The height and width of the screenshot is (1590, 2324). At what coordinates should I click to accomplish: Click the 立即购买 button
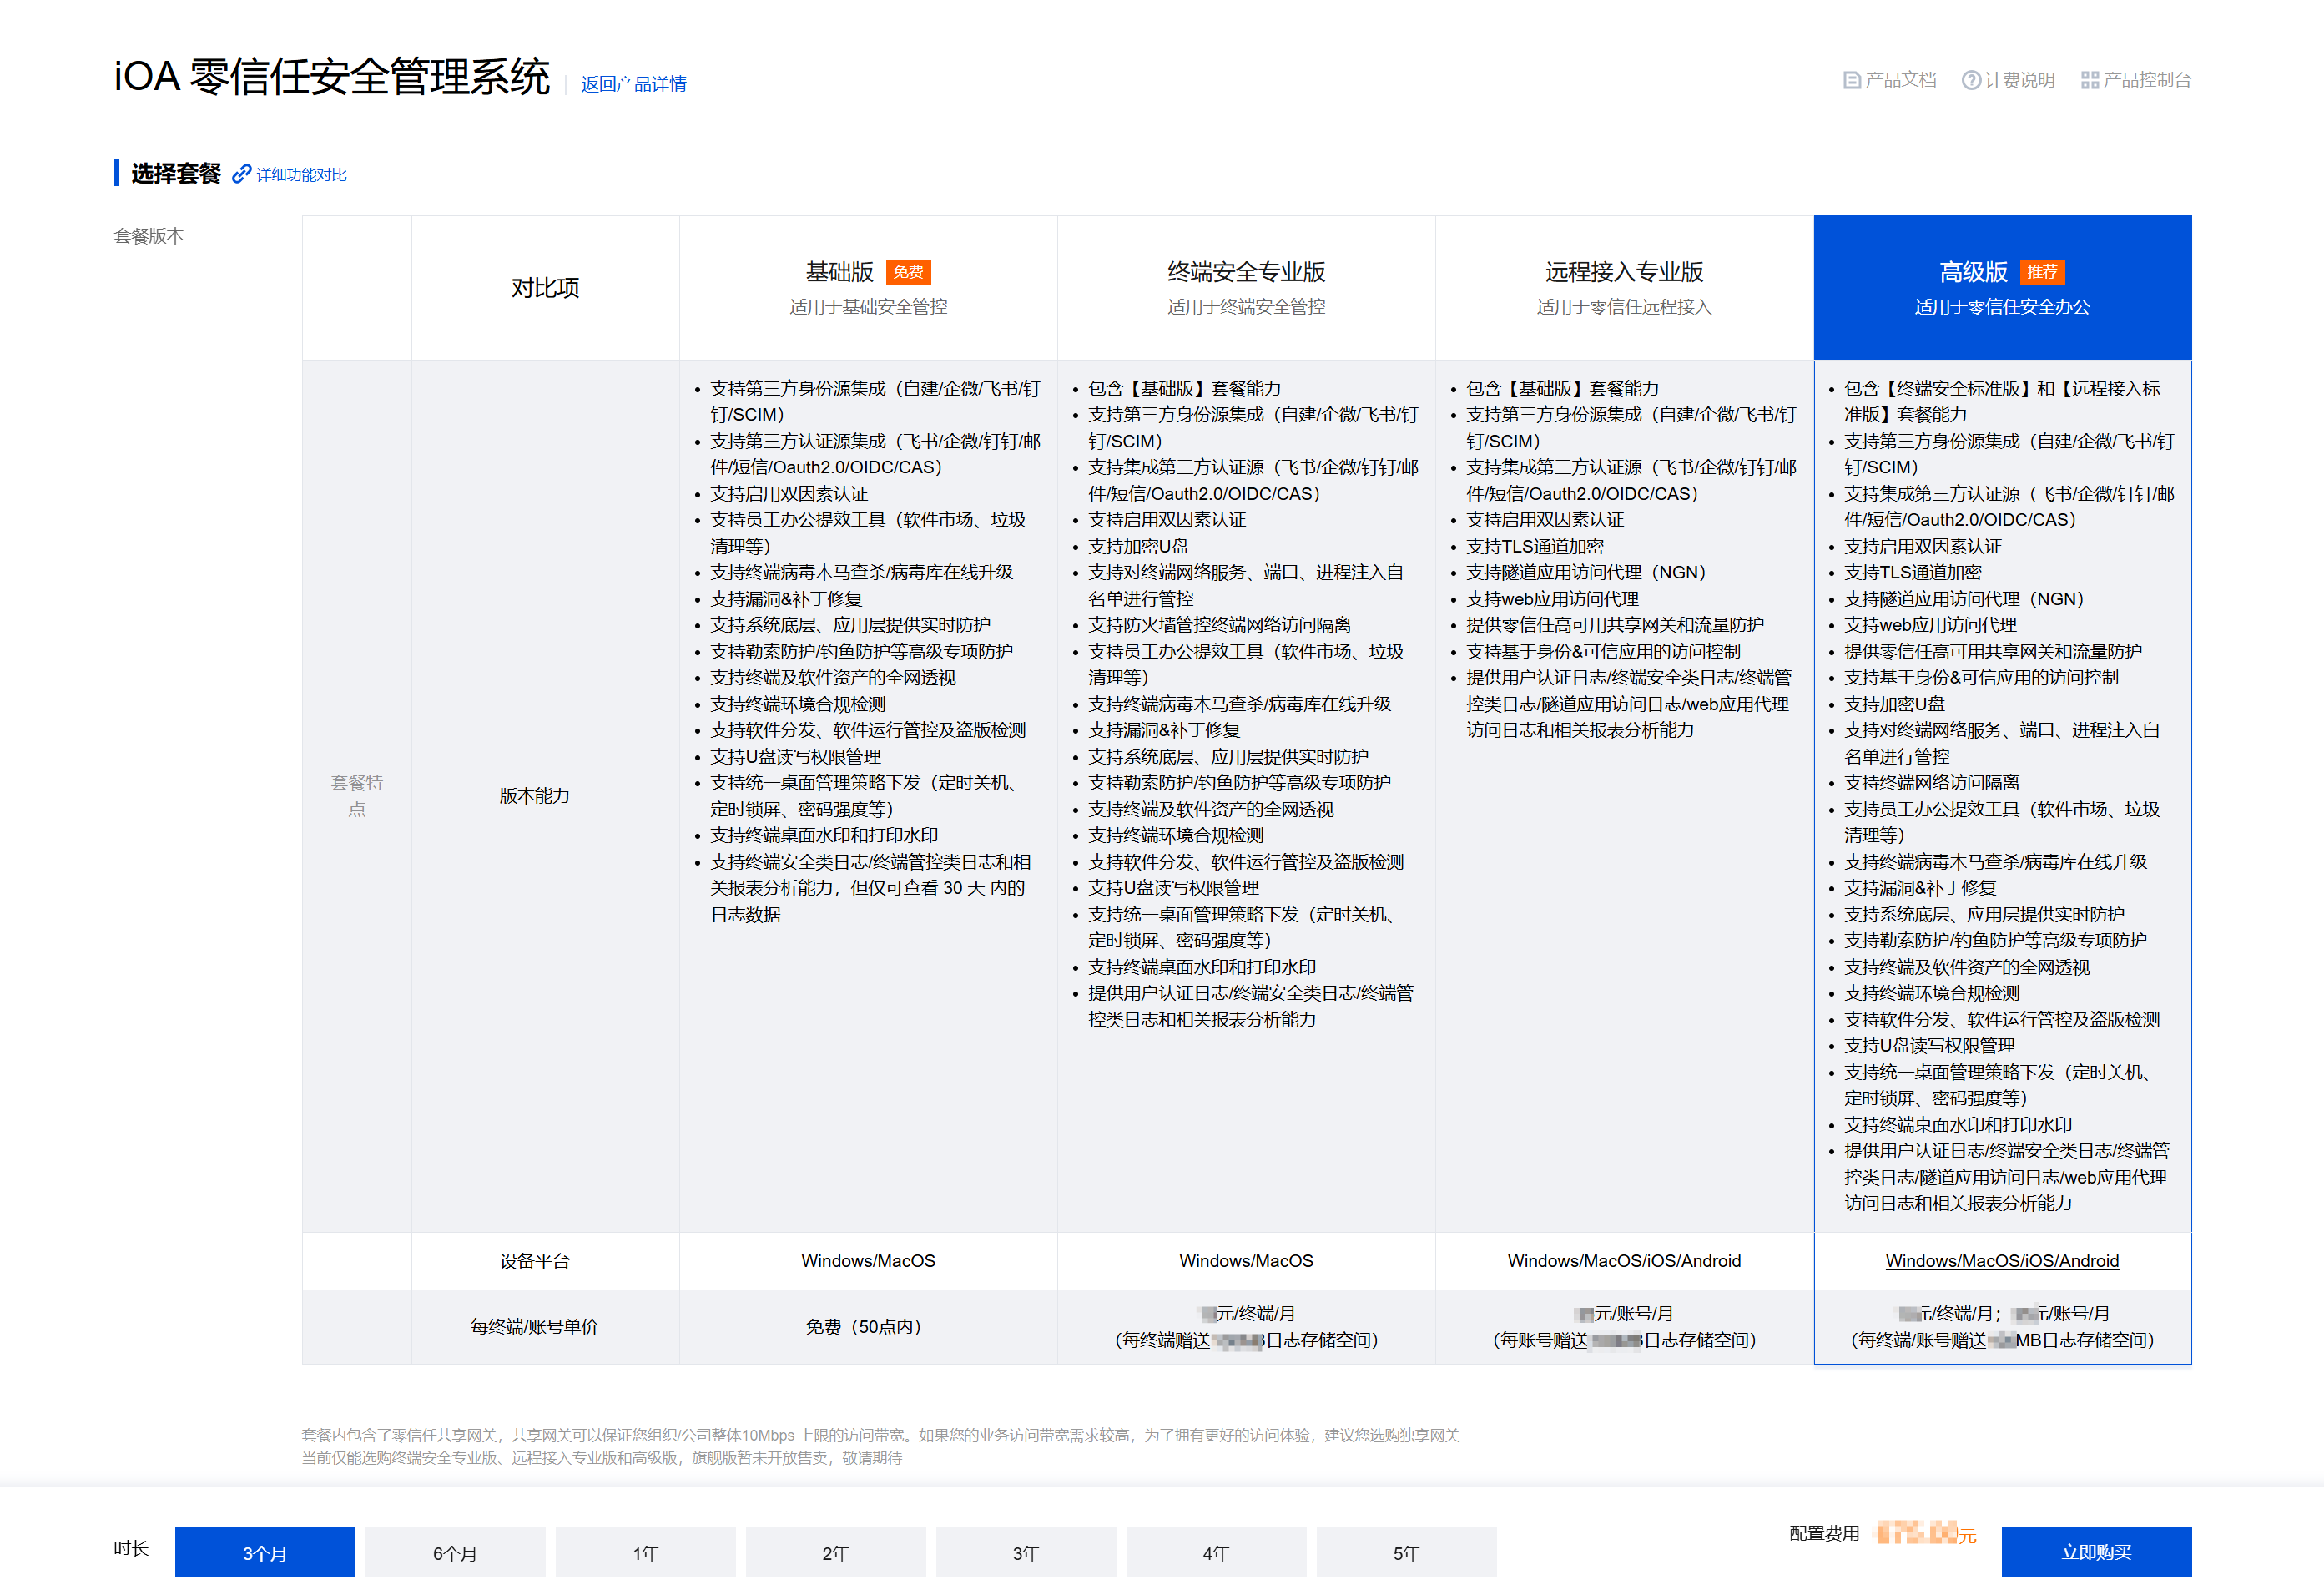[x=2095, y=1551]
